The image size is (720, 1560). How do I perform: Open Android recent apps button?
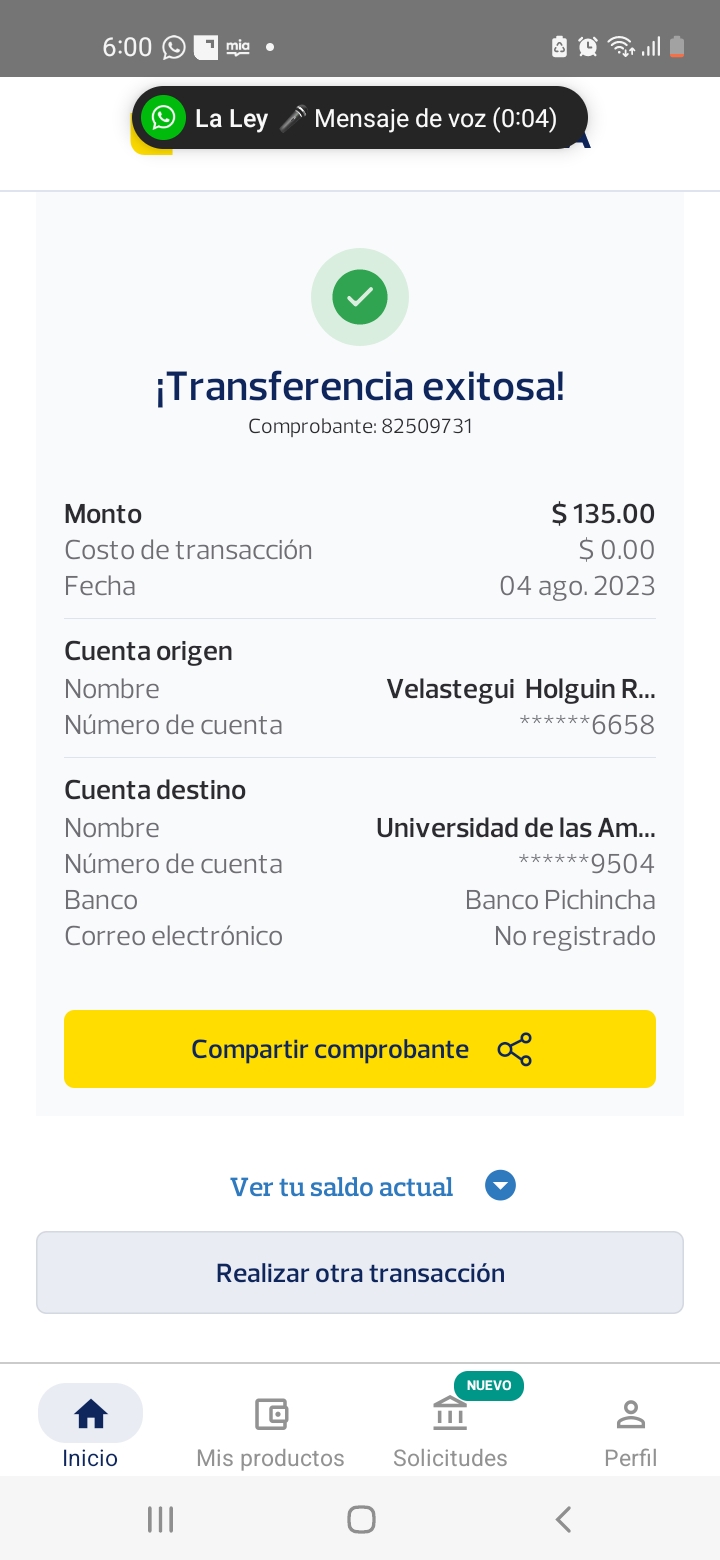point(160,1520)
